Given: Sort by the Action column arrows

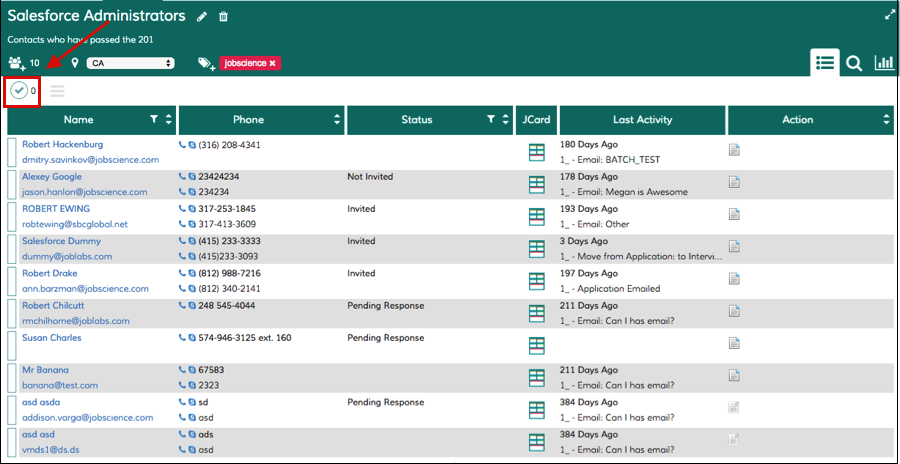Looking at the screenshot, I should coord(886,119).
